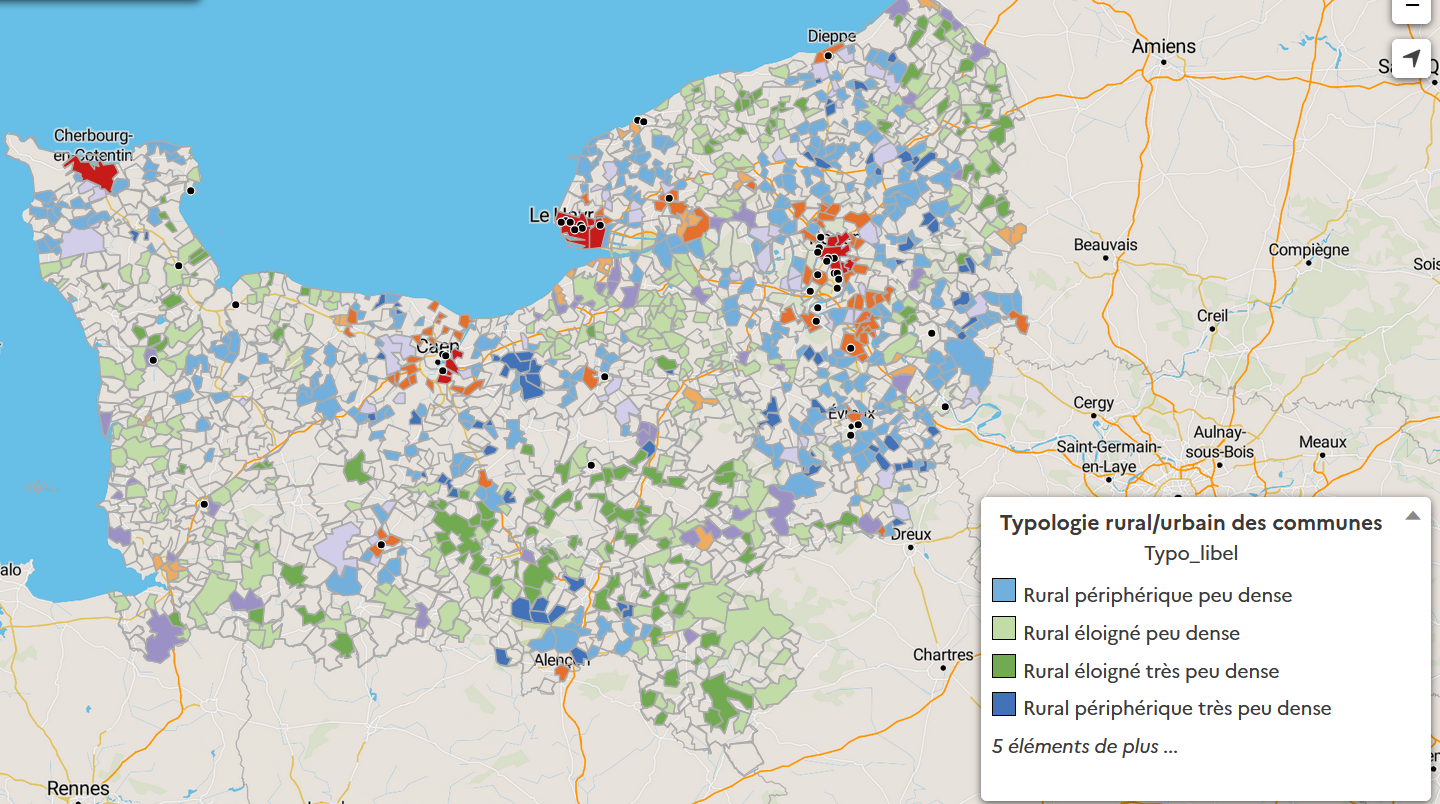Click the Compiègne city label
This screenshot has height=804, width=1440.
[x=1308, y=250]
